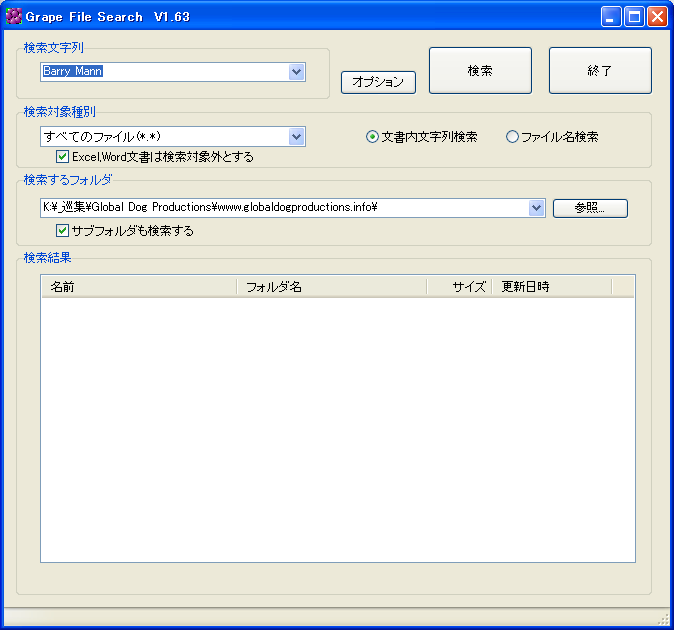Click the grape application icon in title bar
The height and width of the screenshot is (630, 674).
14,17
